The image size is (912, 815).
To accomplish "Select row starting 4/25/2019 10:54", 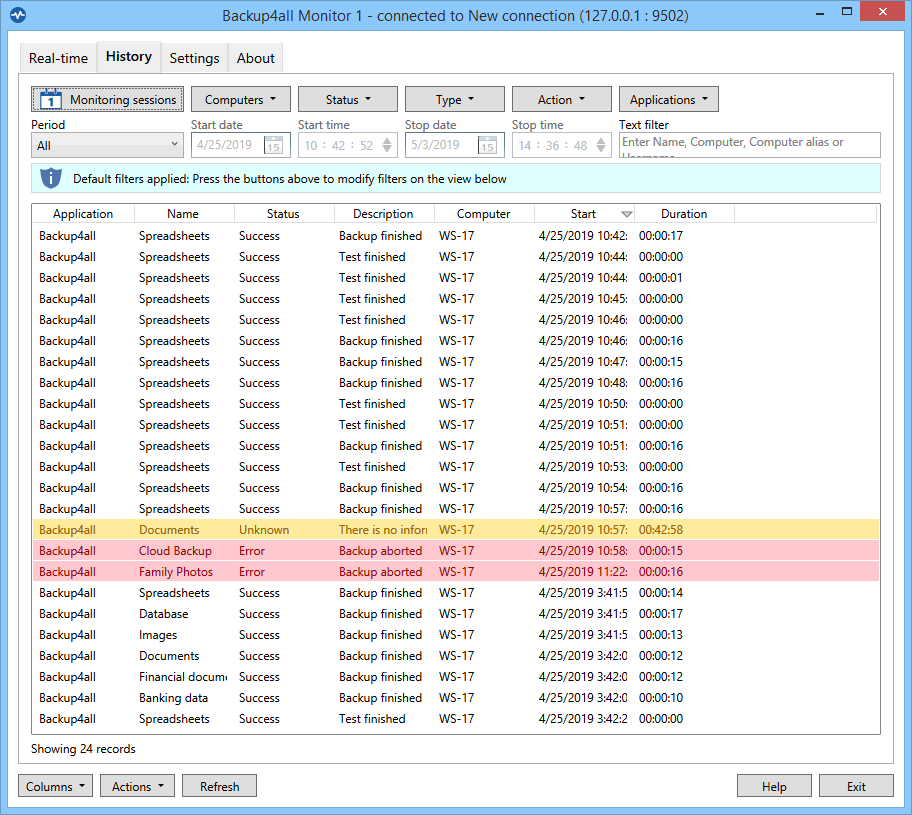I will tap(456, 487).
